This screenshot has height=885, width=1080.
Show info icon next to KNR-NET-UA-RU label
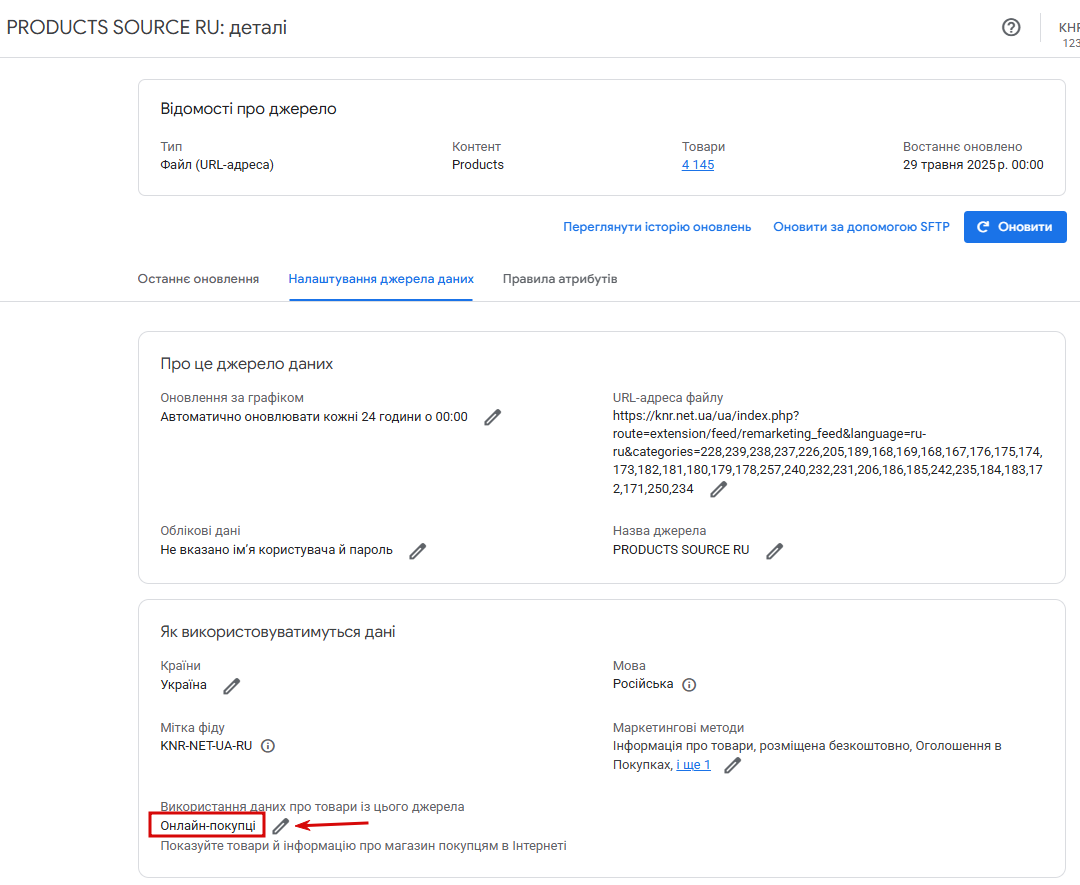coord(268,746)
